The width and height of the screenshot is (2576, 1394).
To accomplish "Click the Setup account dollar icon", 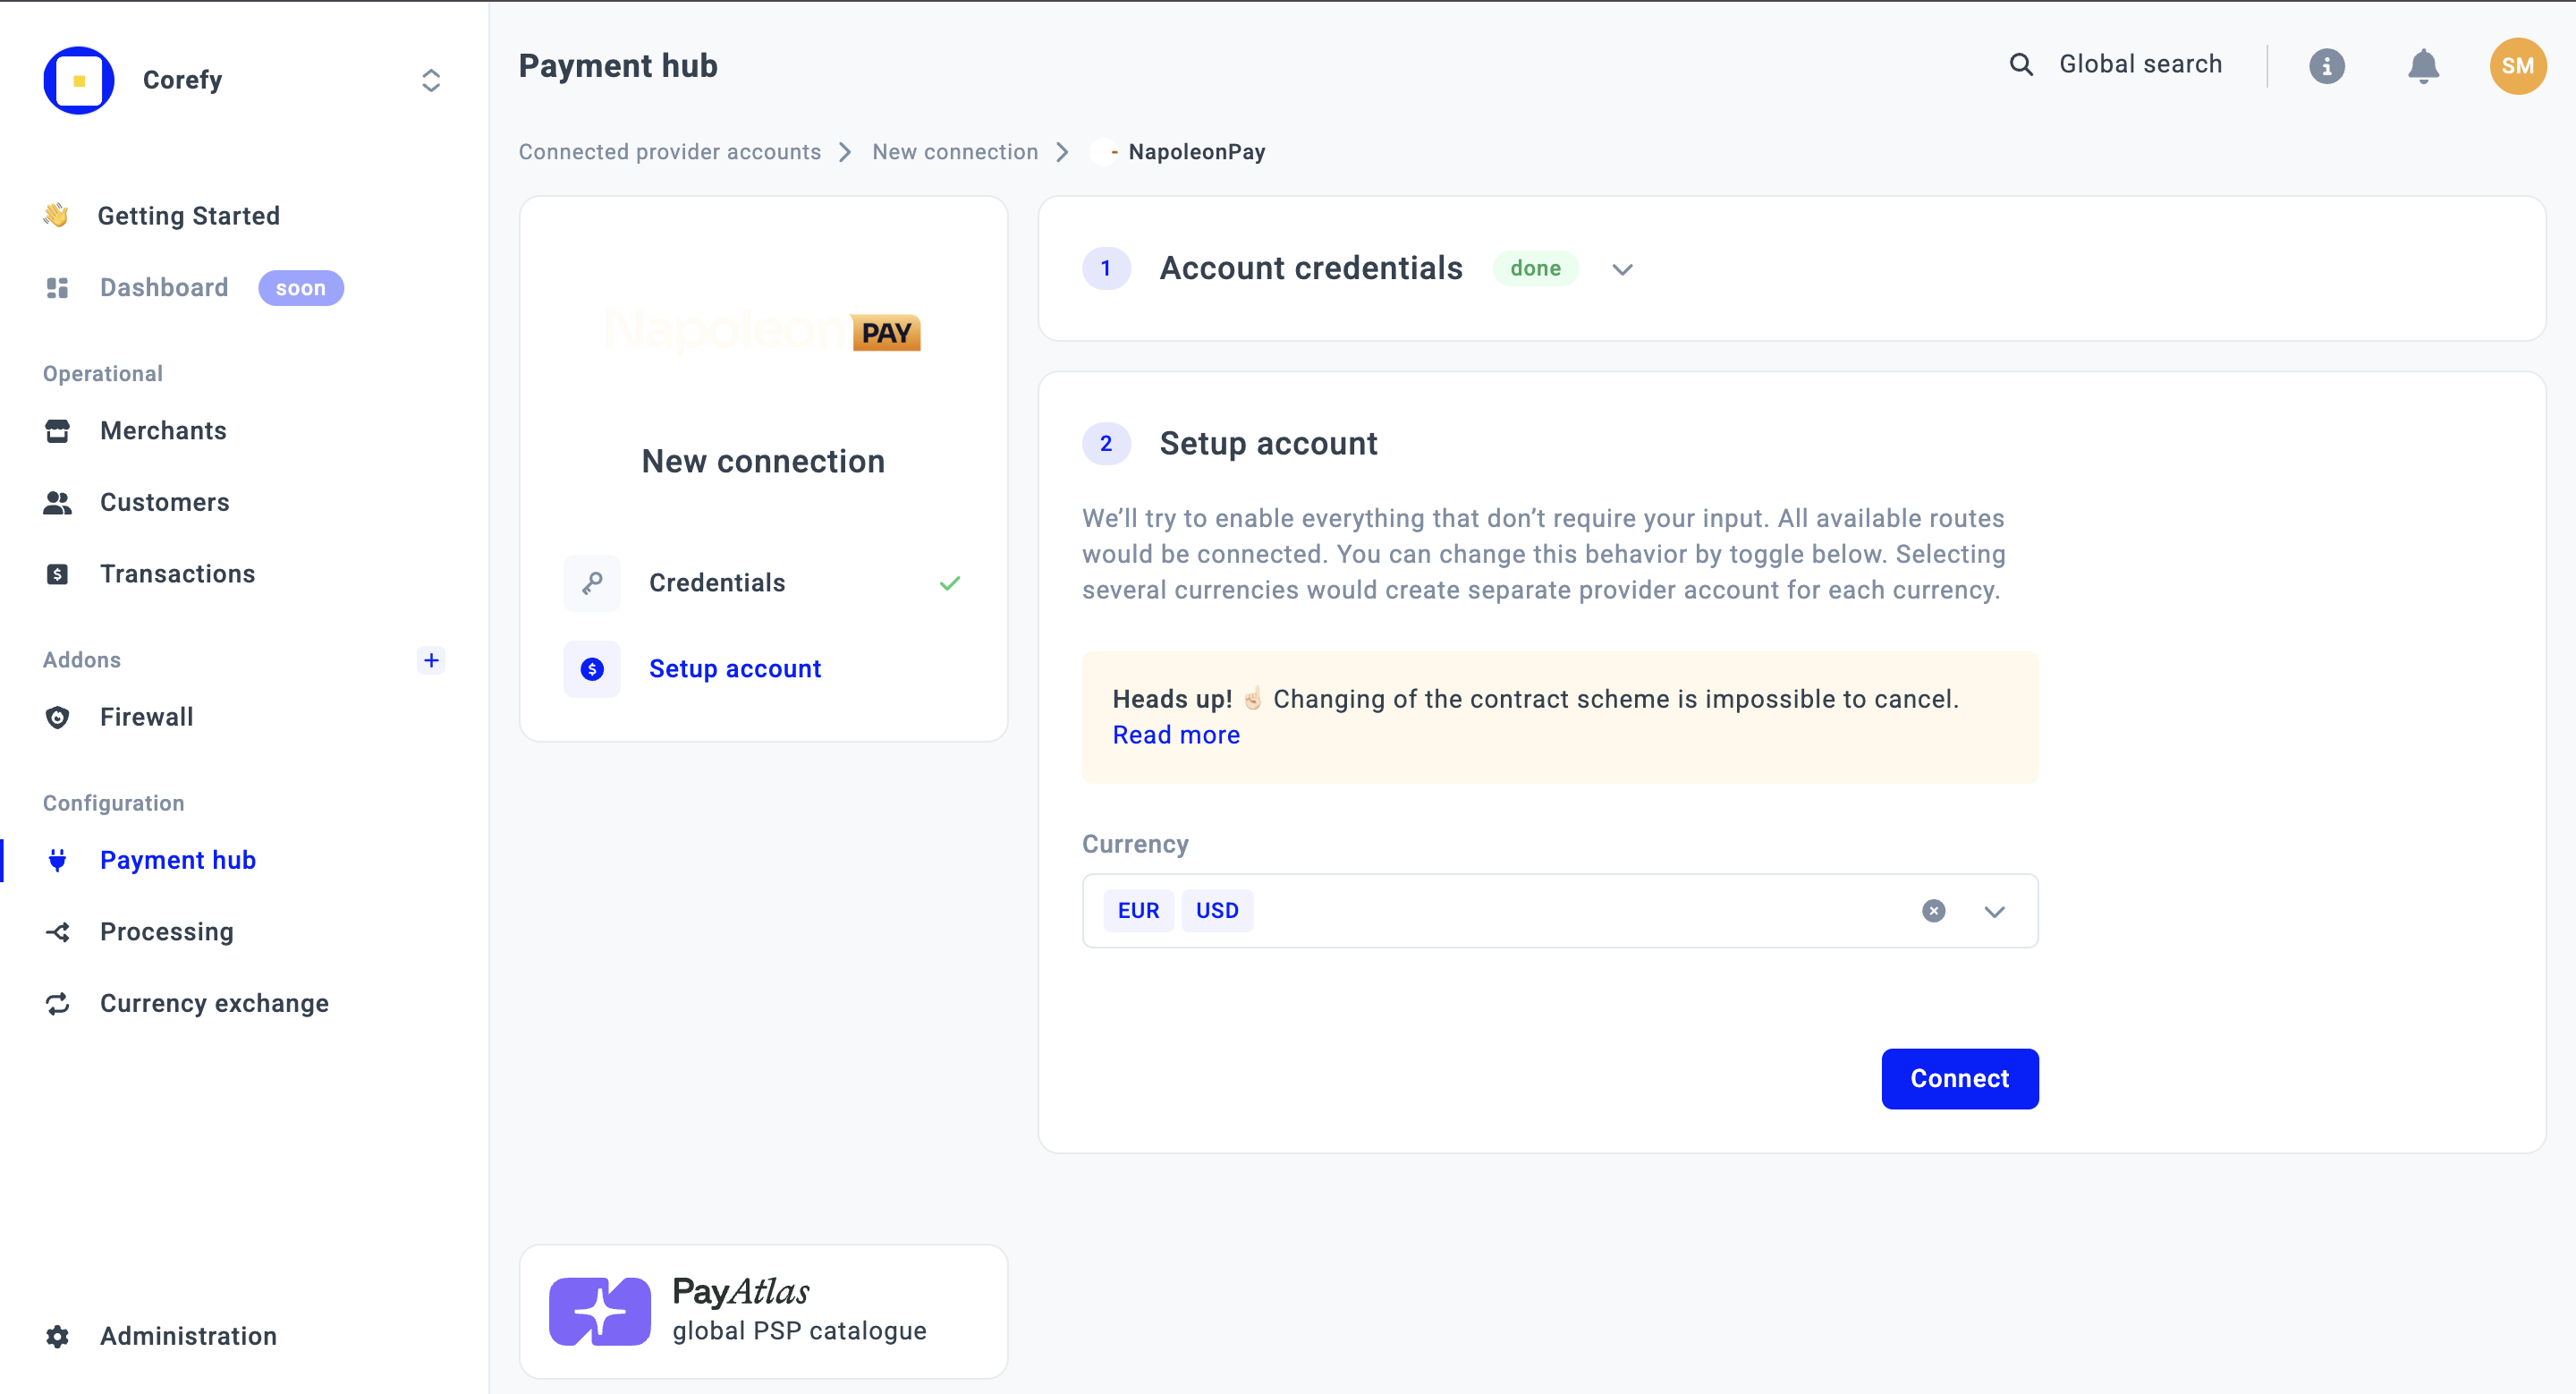I will (592, 669).
